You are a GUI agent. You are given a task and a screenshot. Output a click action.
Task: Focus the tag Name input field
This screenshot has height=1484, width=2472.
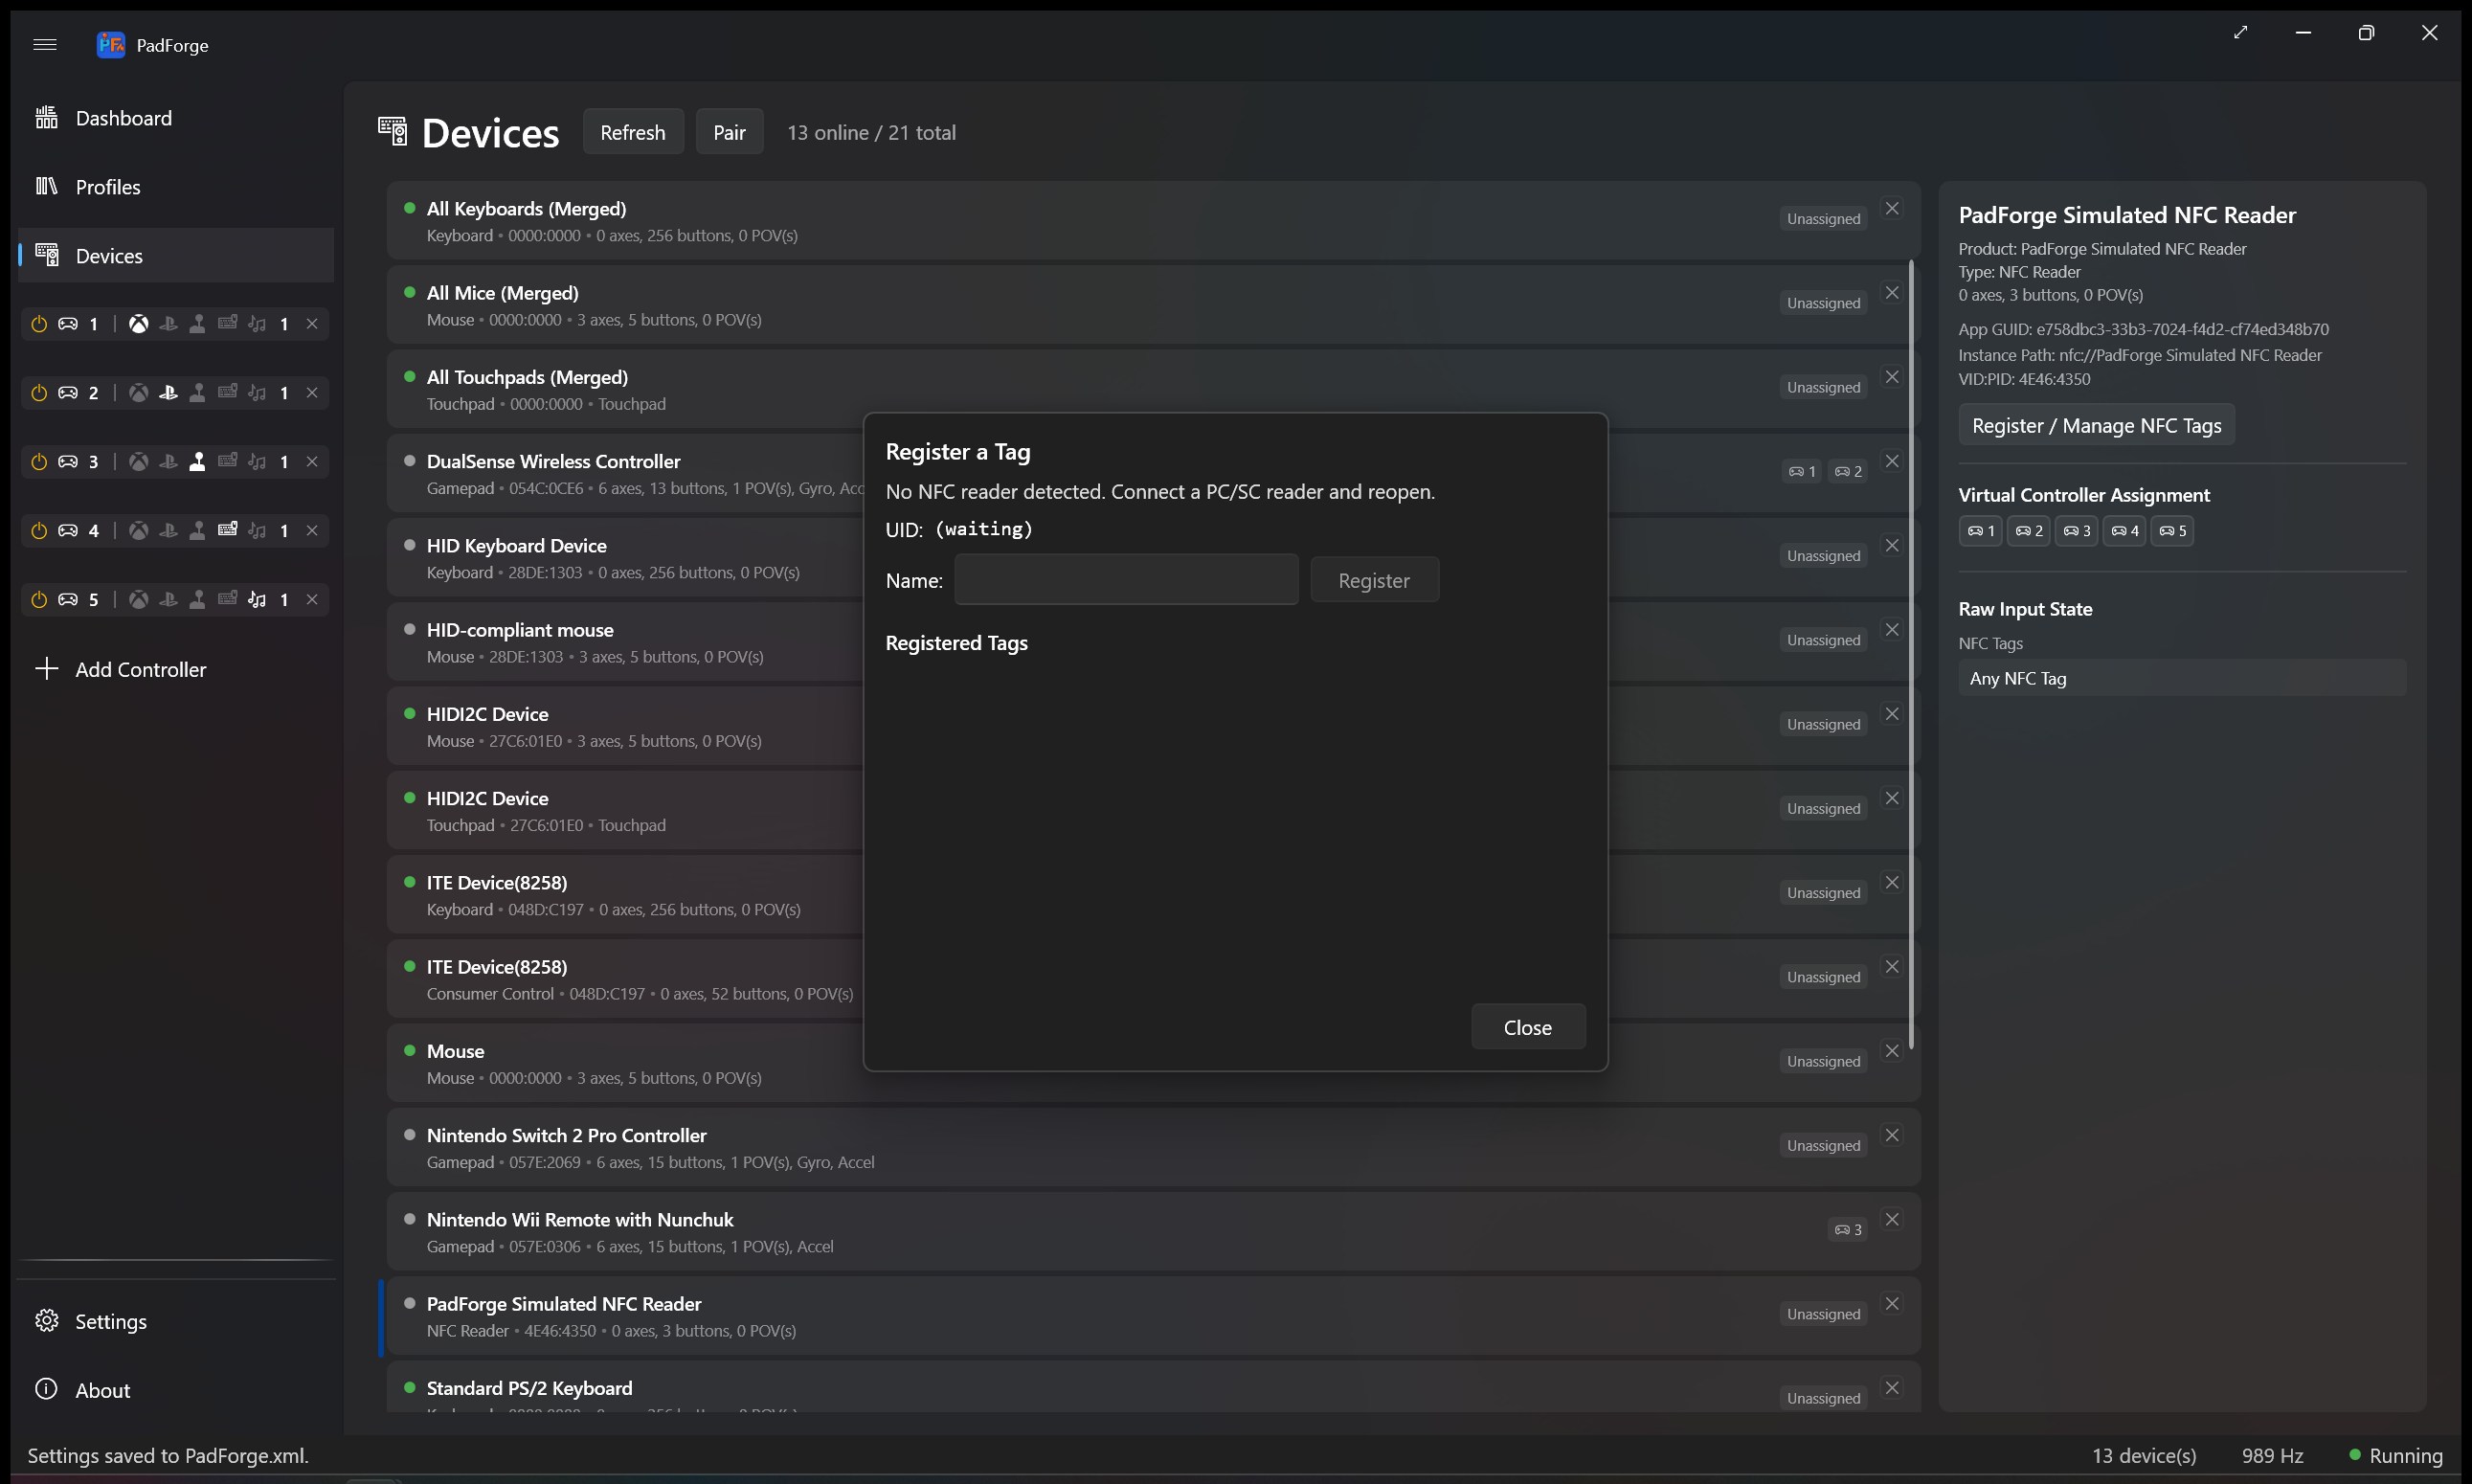coord(1126,580)
